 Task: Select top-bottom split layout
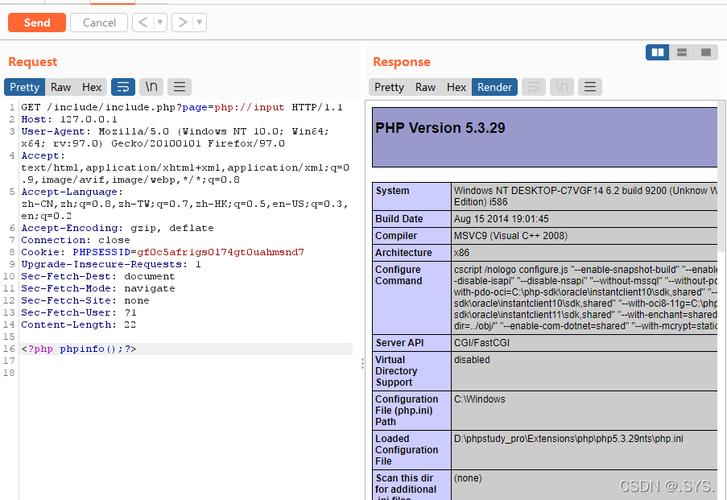[682, 52]
